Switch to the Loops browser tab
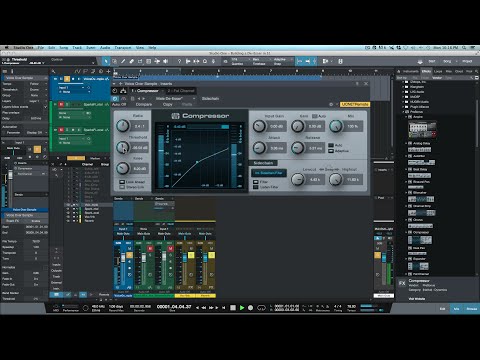480x360 pixels. (x=438, y=71)
